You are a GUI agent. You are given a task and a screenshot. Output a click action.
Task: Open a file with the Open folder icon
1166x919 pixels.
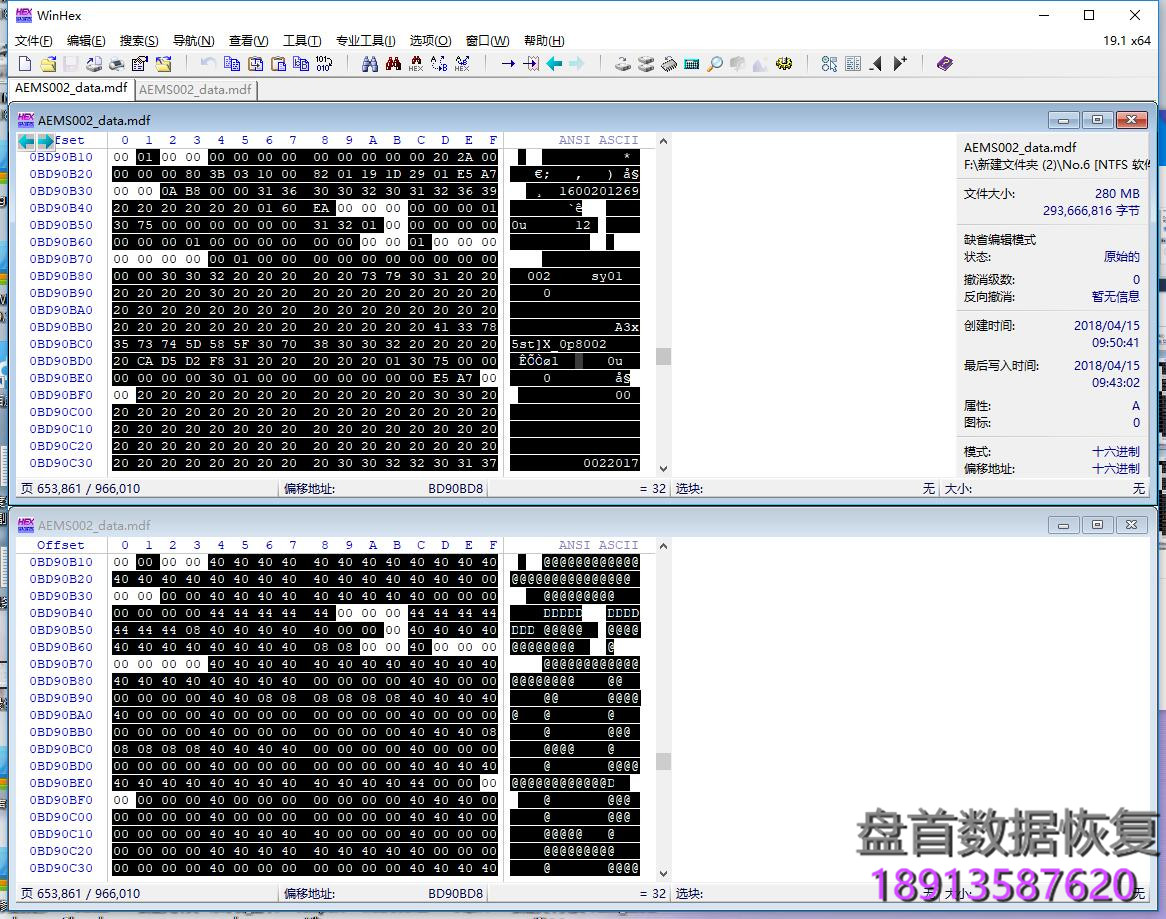50,63
